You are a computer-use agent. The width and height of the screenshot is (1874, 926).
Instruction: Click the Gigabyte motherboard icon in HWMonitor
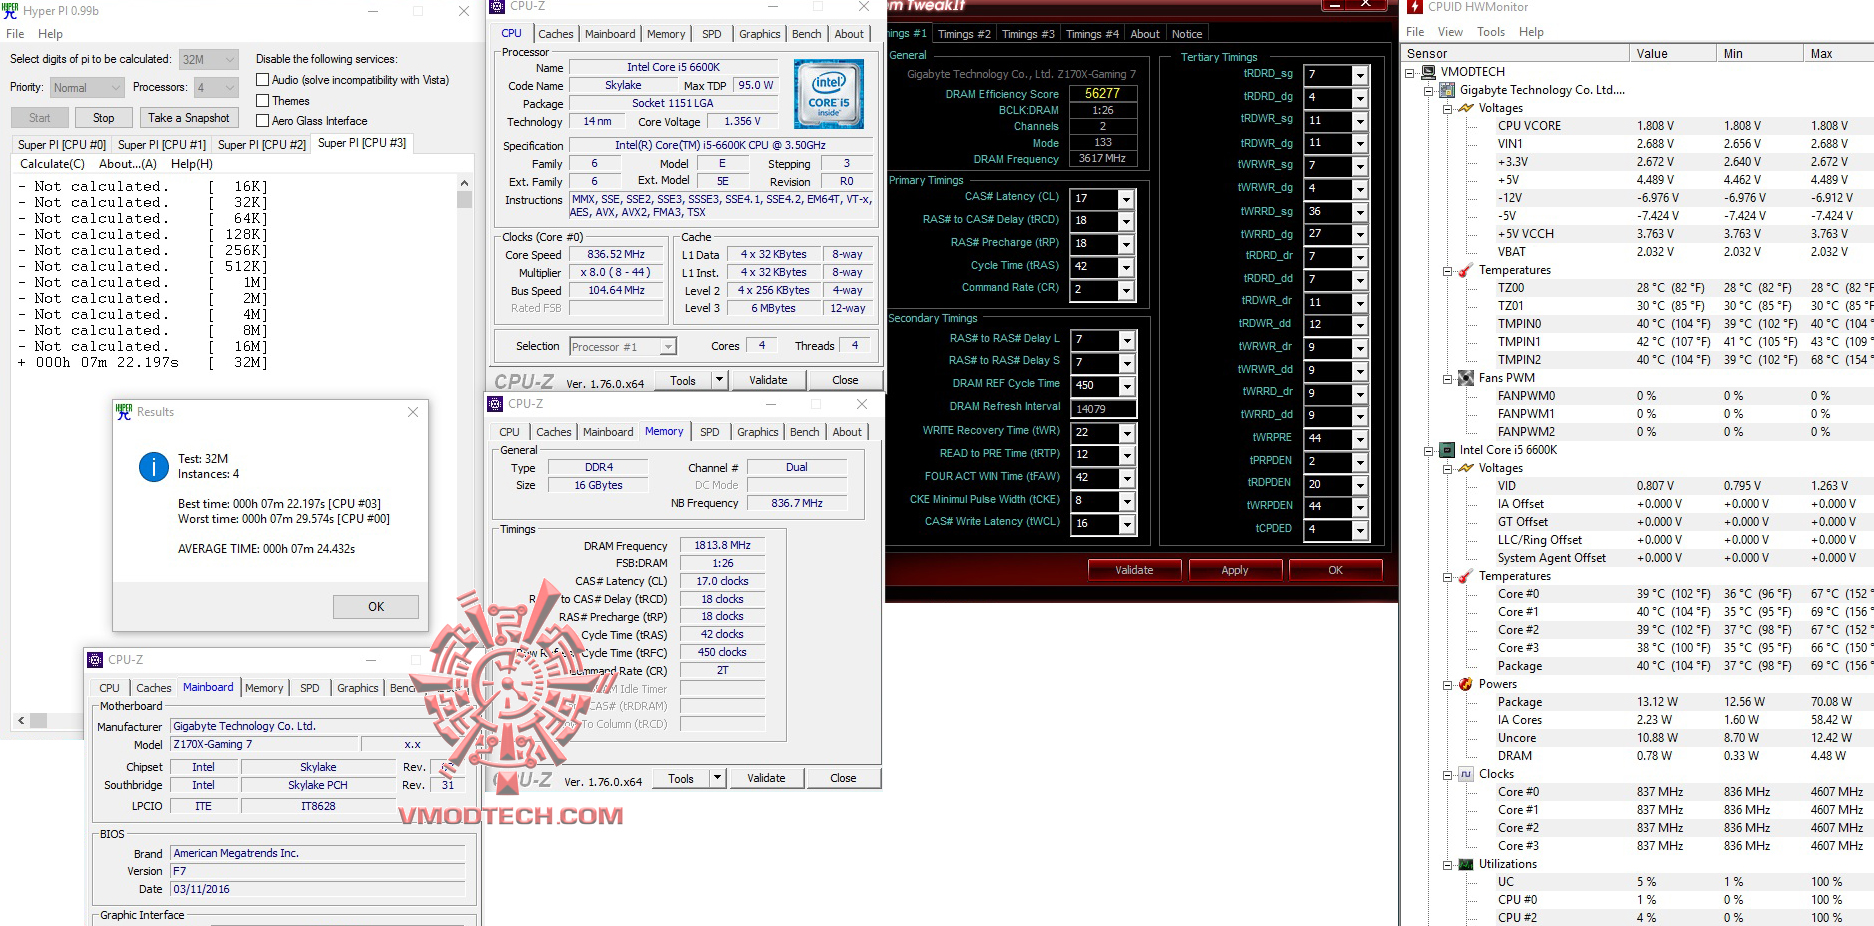click(x=1447, y=90)
